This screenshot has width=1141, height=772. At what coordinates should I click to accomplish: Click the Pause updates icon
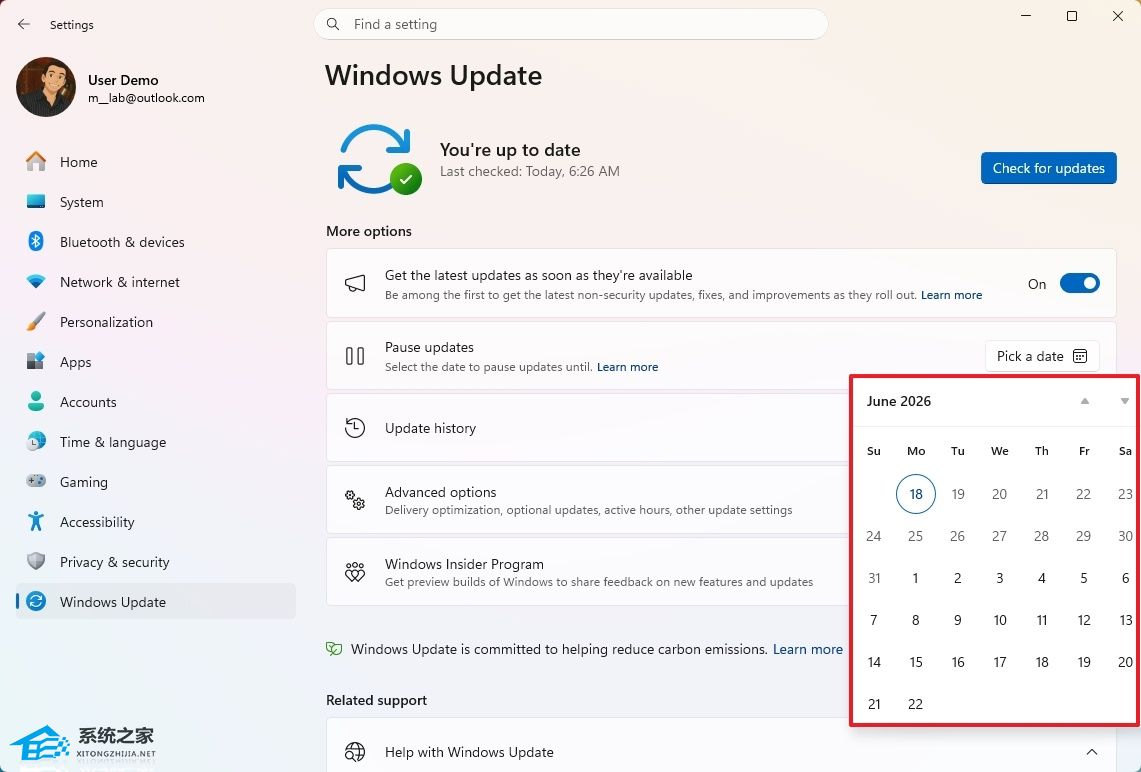click(x=355, y=356)
